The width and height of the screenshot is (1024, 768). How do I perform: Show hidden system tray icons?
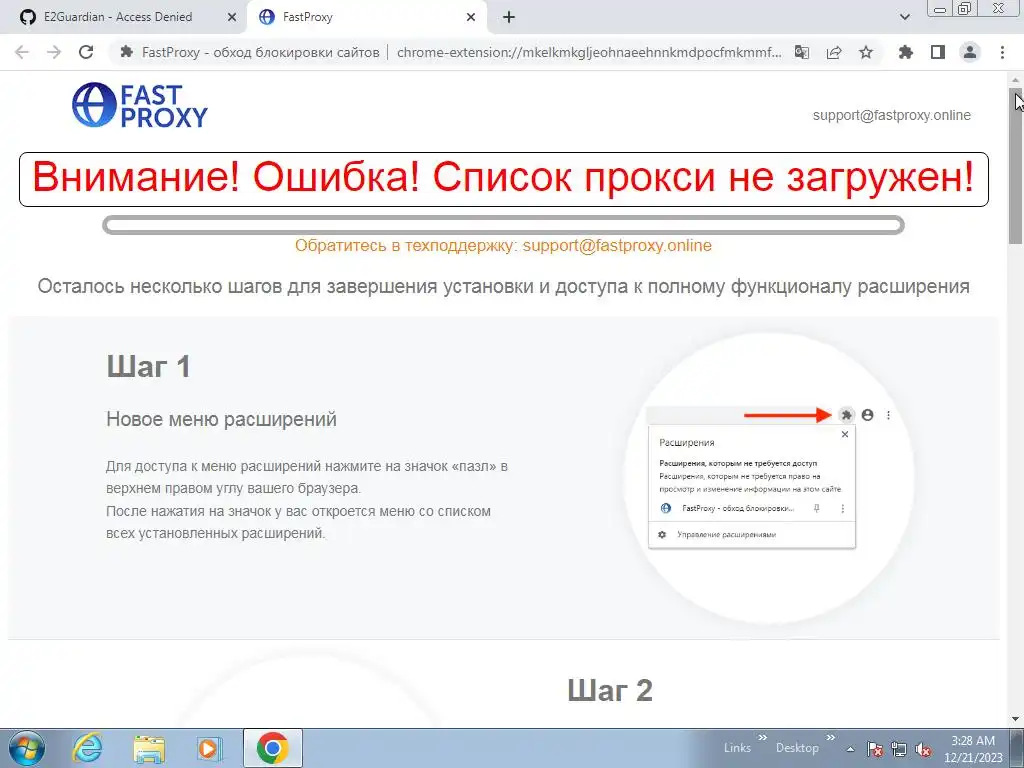(x=850, y=750)
